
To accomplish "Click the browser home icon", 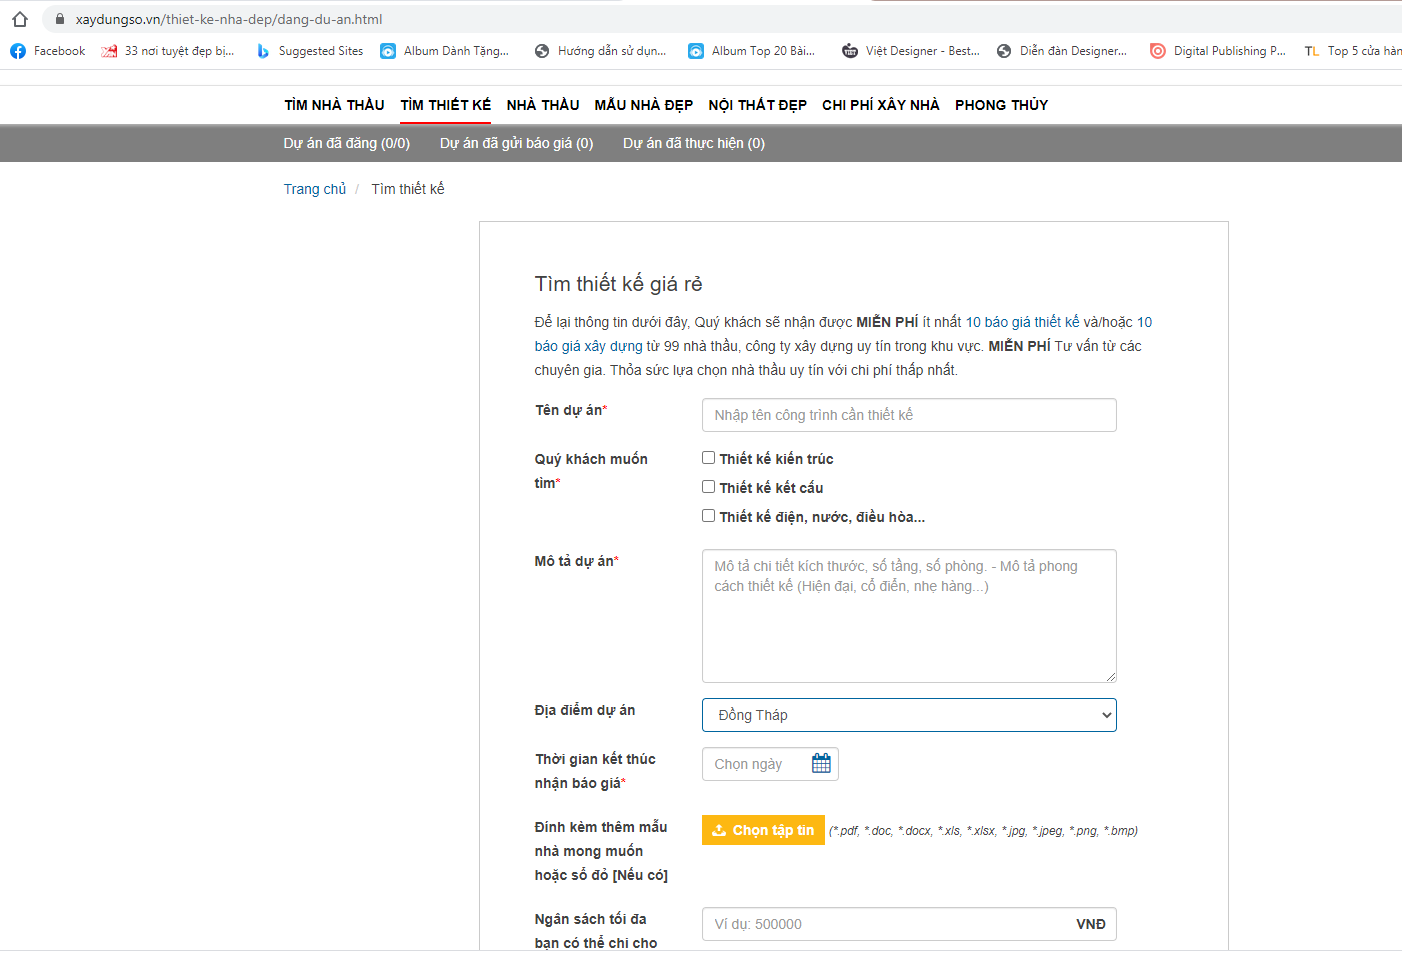I will [x=20, y=19].
